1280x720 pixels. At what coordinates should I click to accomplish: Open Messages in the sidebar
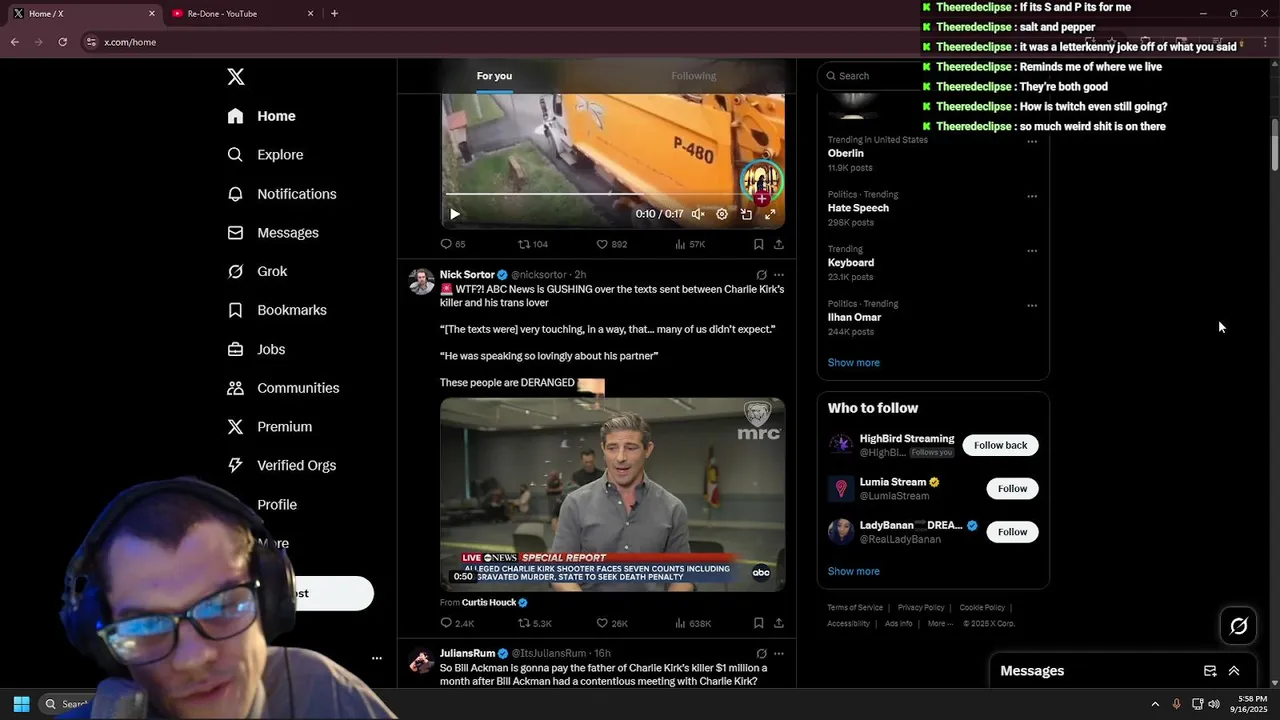point(273,233)
